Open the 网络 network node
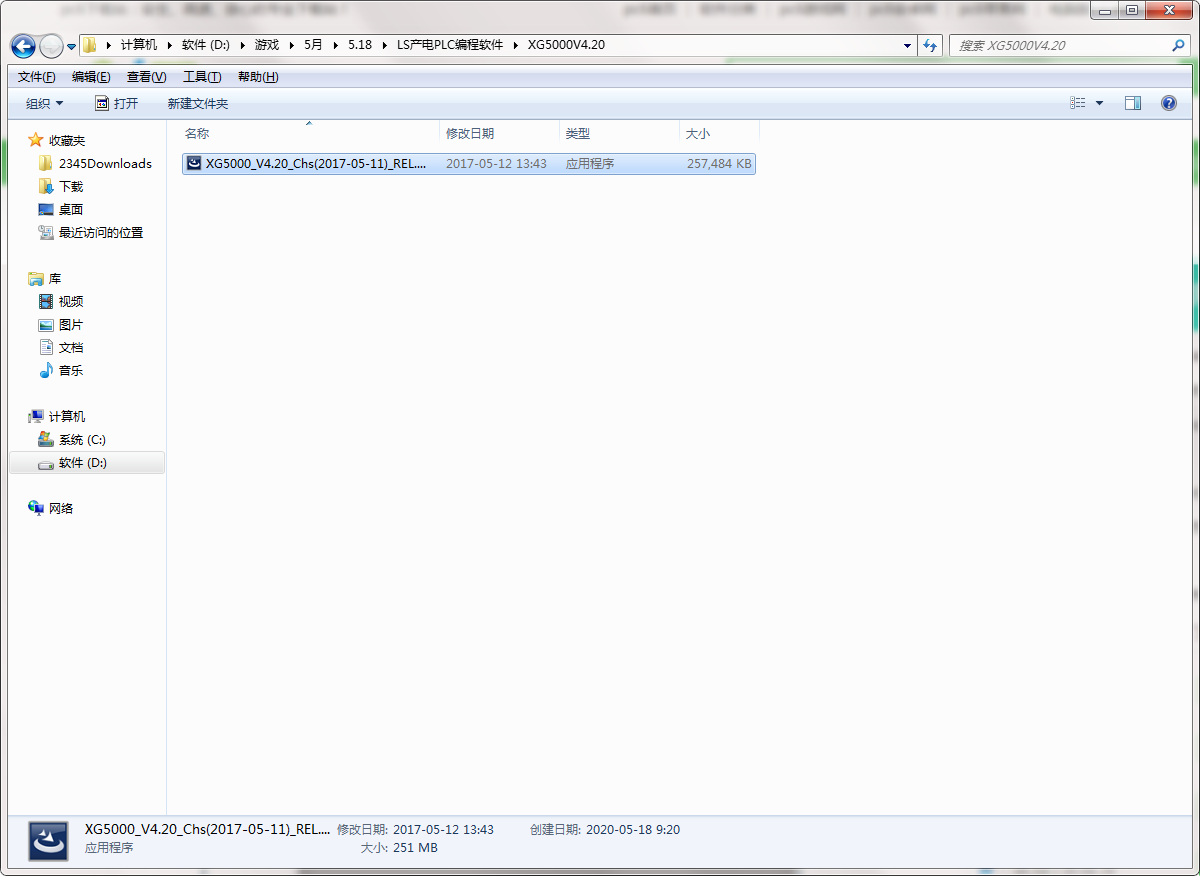Image resolution: width=1200 pixels, height=876 pixels. point(61,509)
